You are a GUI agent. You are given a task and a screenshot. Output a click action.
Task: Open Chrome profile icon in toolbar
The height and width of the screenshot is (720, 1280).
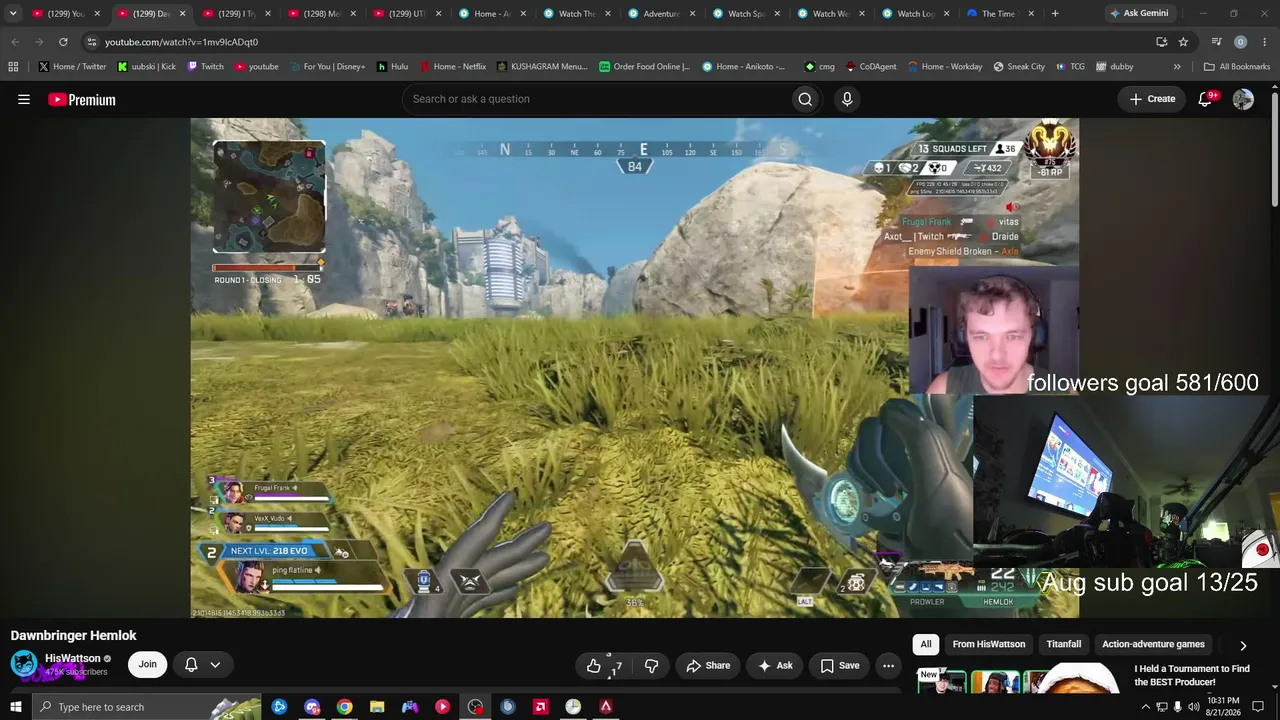[1240, 42]
